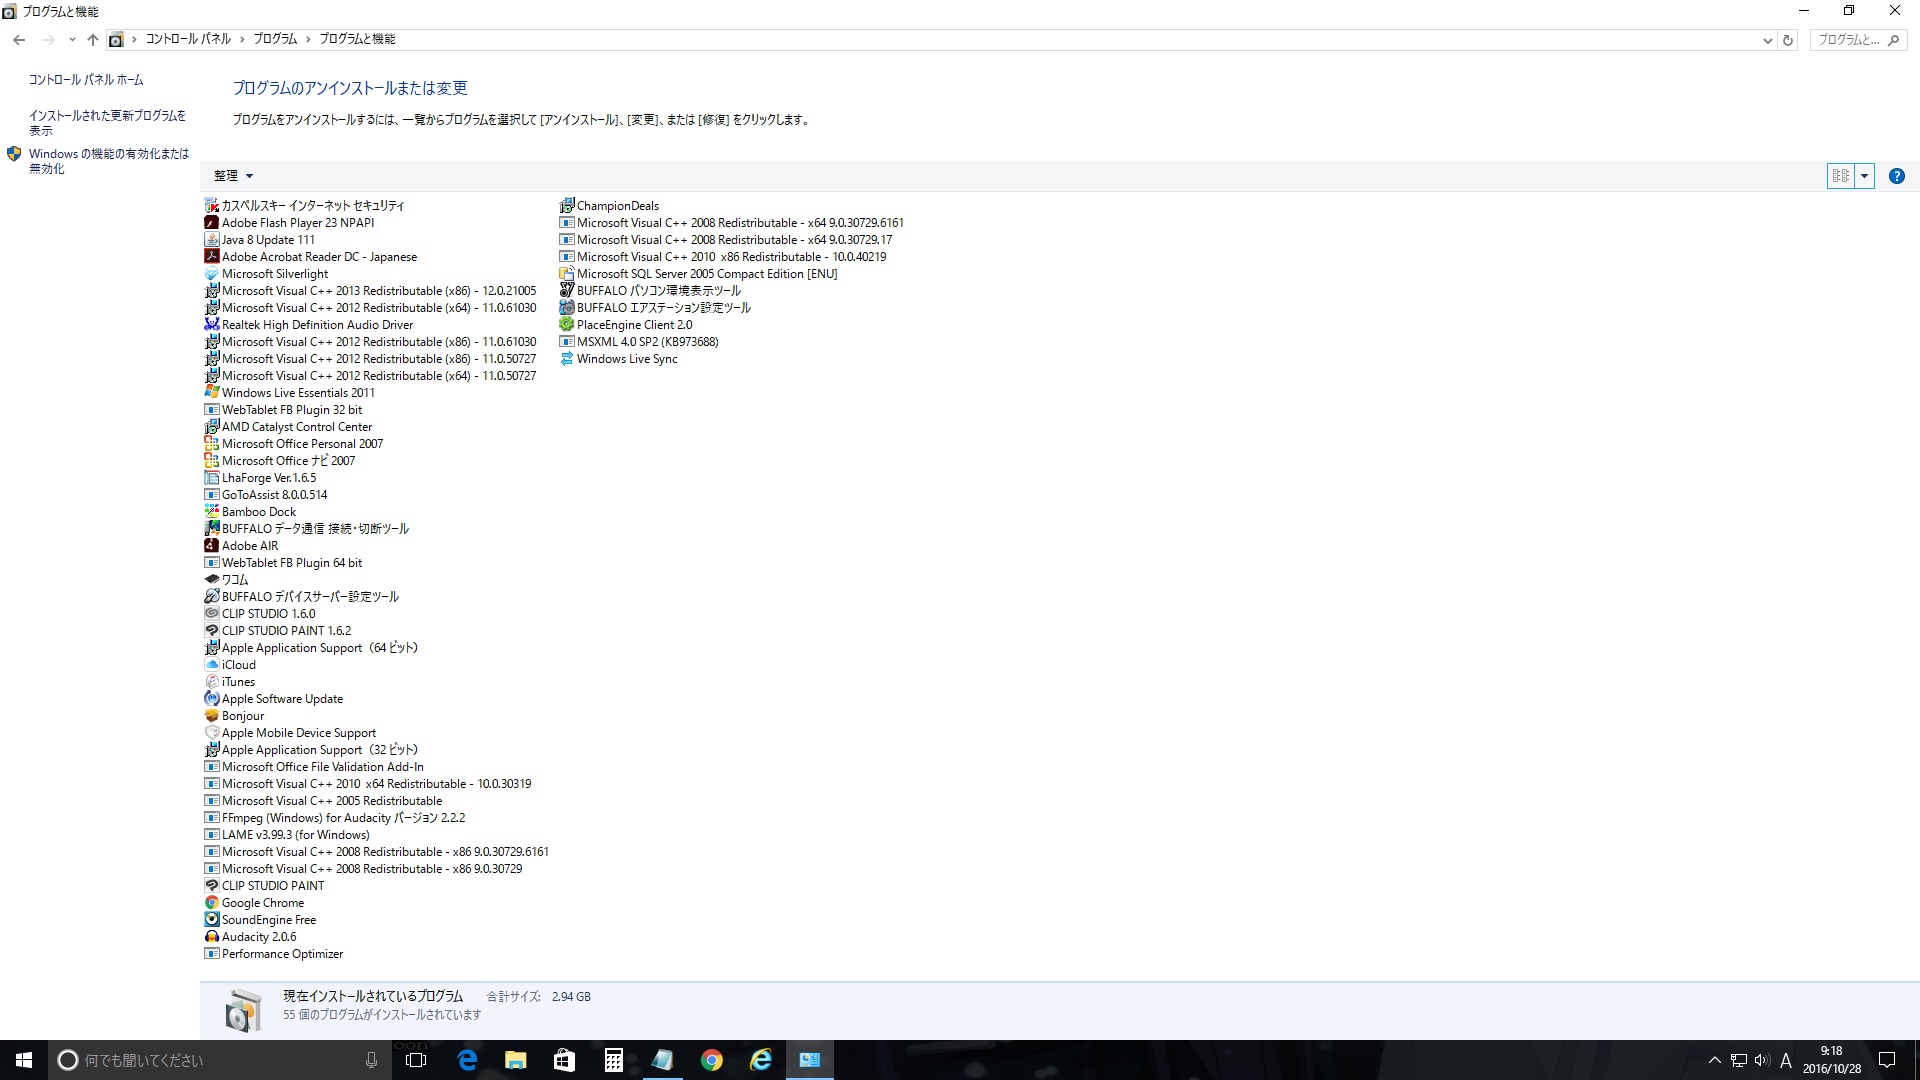Click the Kaspersky Internet Security program icon
The height and width of the screenshot is (1080, 1920).
pyautogui.click(x=212, y=206)
